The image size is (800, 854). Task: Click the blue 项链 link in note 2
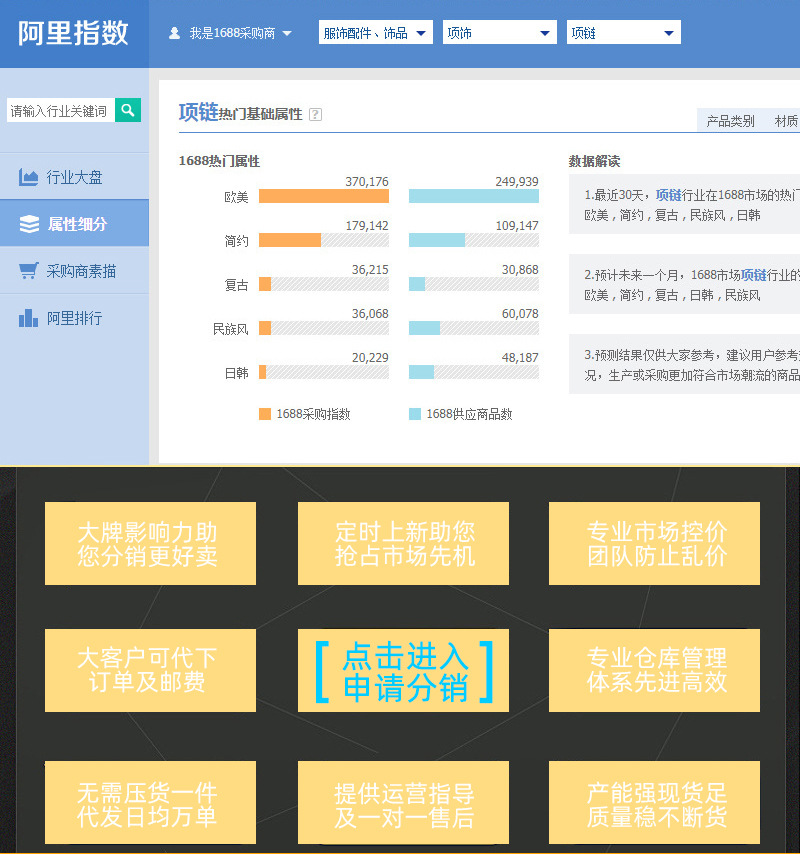tap(753, 275)
